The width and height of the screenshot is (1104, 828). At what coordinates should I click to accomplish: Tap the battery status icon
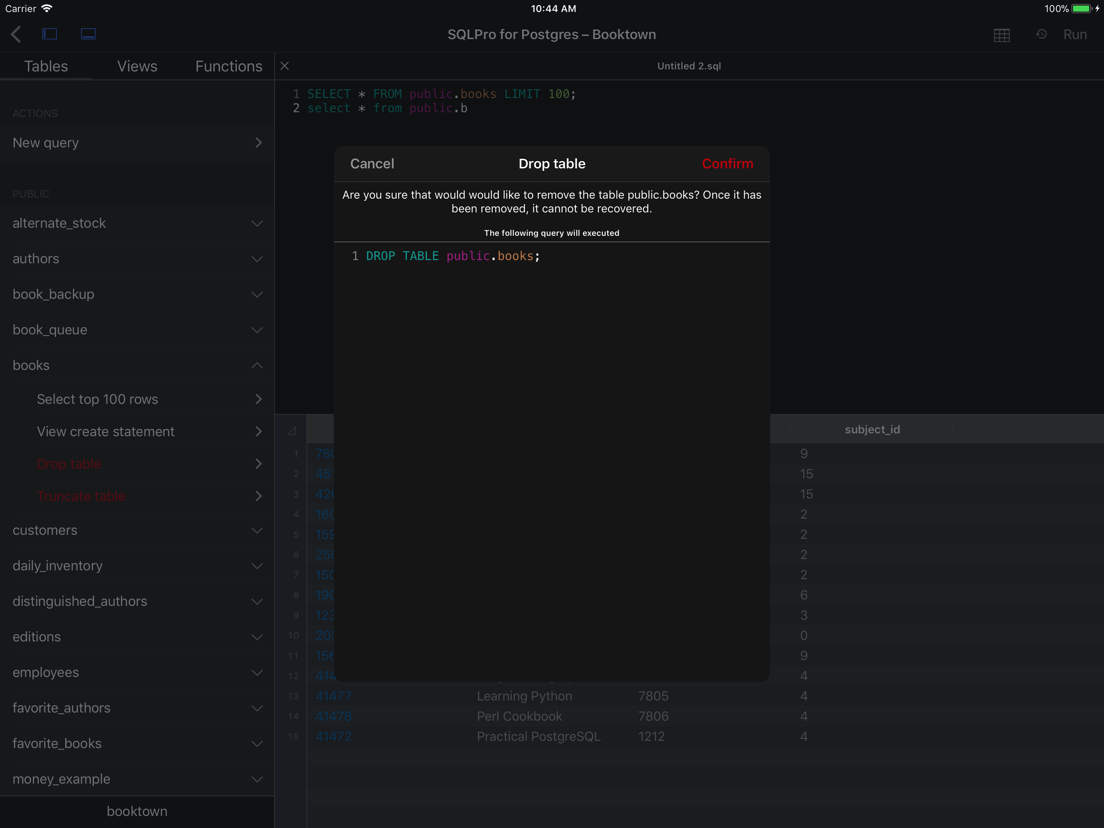1082,8
